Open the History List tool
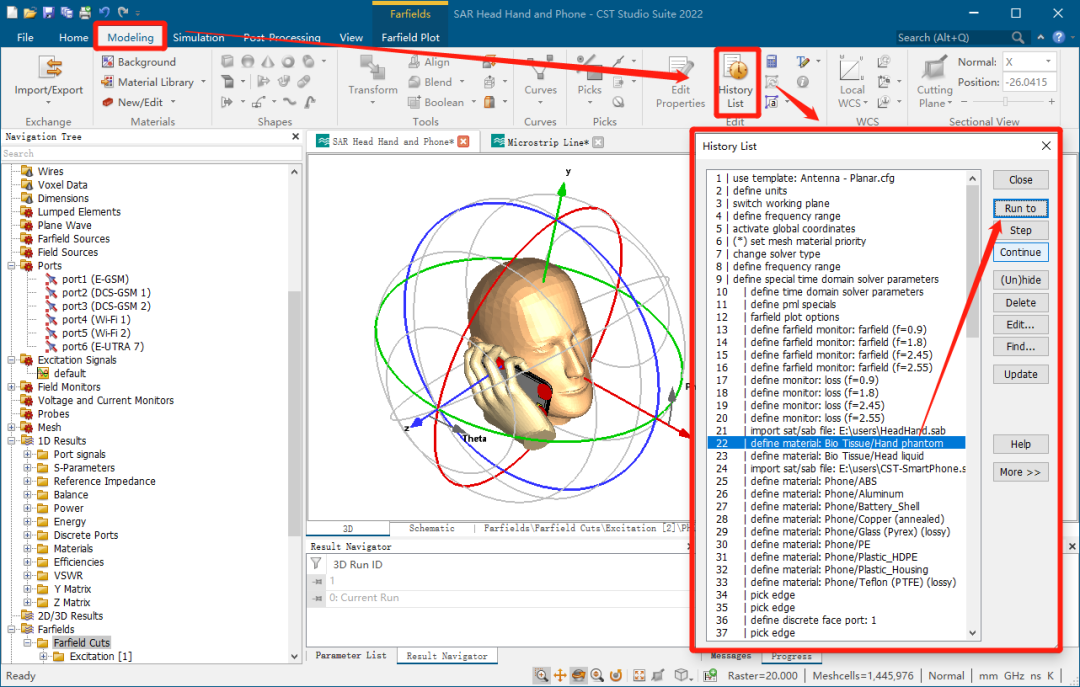The image size is (1080, 687). (x=735, y=81)
